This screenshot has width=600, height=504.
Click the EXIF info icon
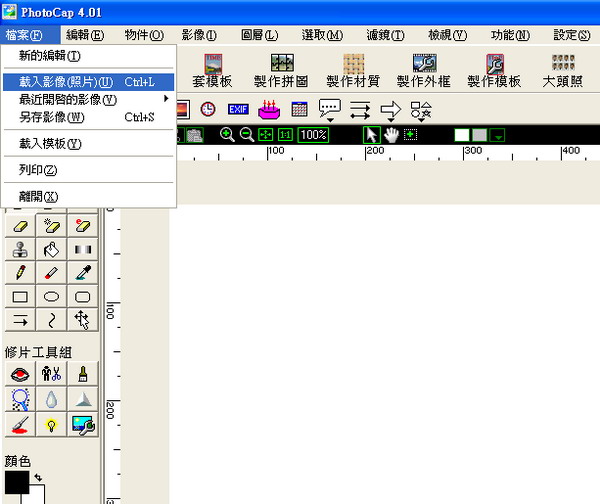tap(238, 109)
